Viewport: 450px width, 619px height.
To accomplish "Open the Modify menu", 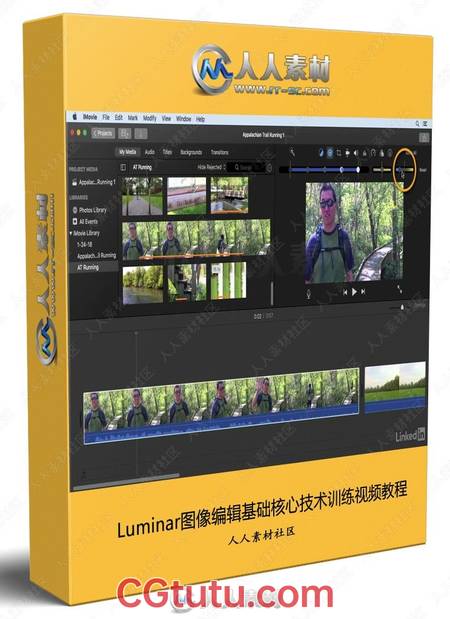I will pyautogui.click(x=150, y=118).
